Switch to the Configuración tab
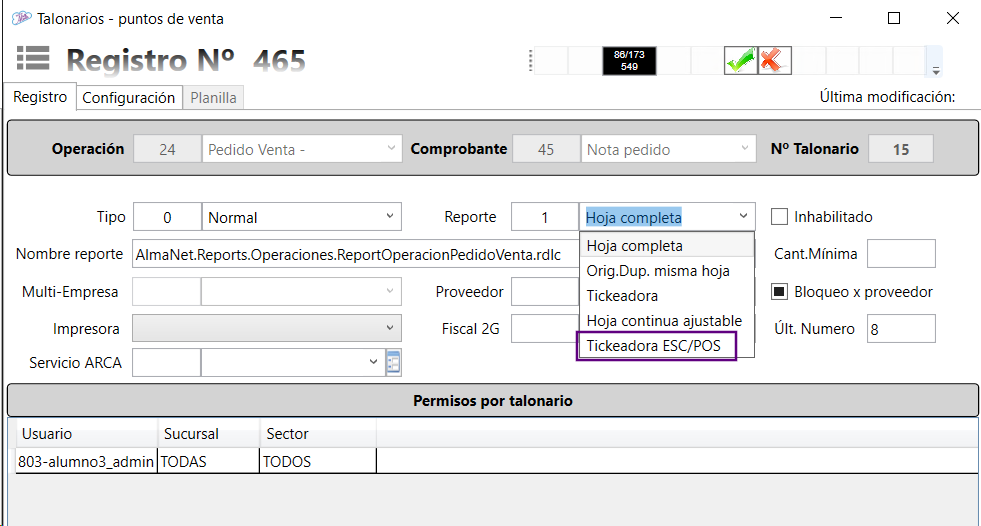Viewport: 981px width, 526px height. [x=128, y=97]
